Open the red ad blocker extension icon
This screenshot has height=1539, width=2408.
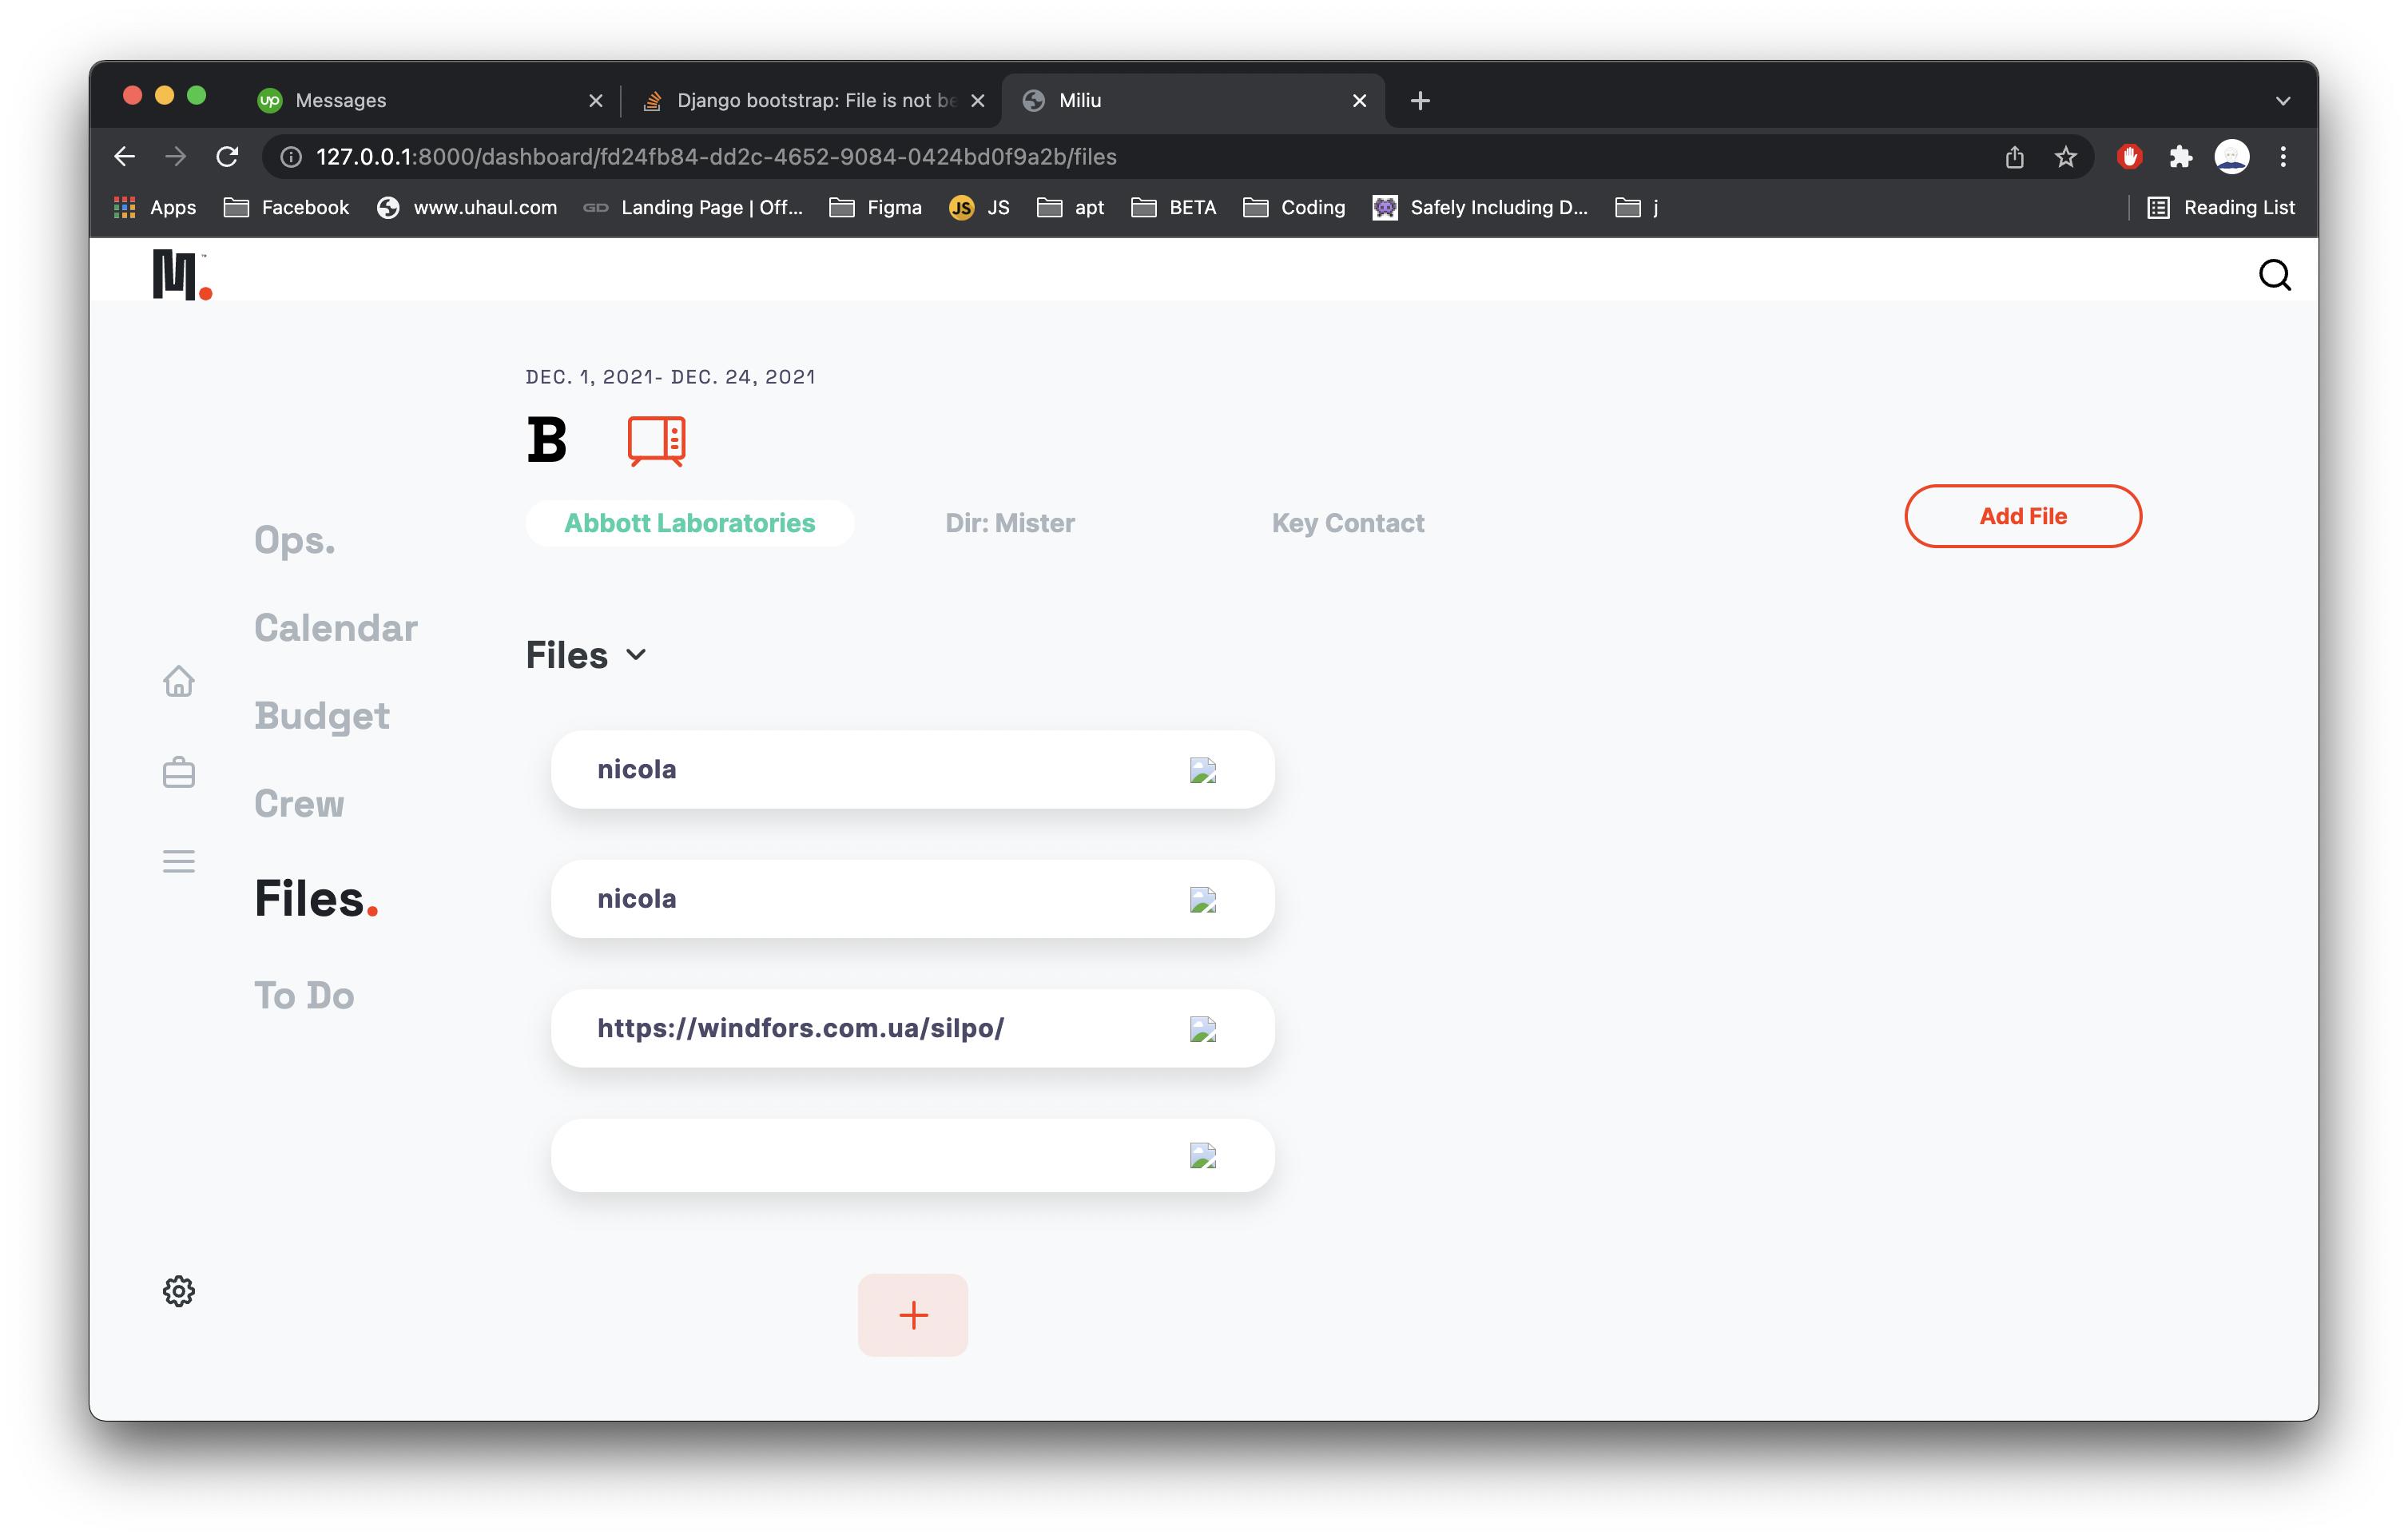[x=2129, y=157]
